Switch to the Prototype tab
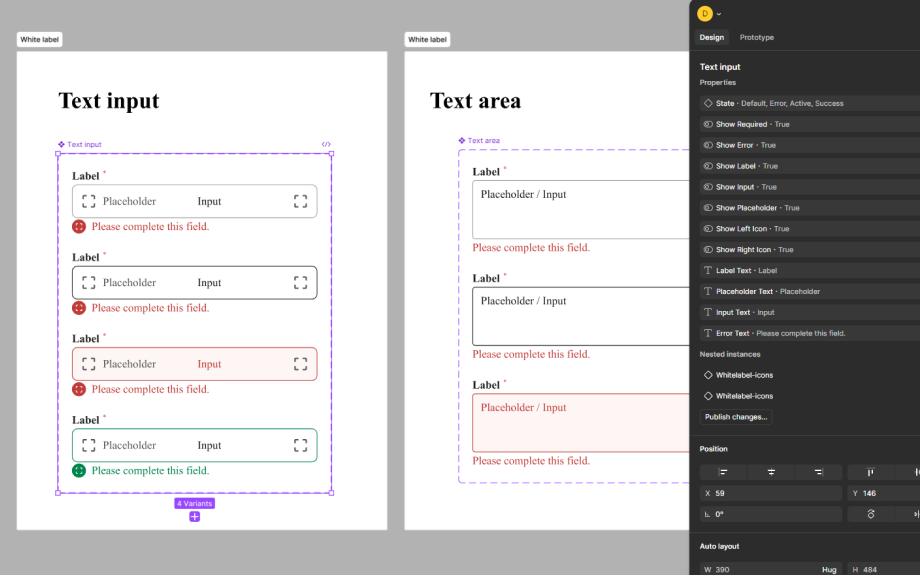This screenshot has height=575, width=920. (756, 38)
